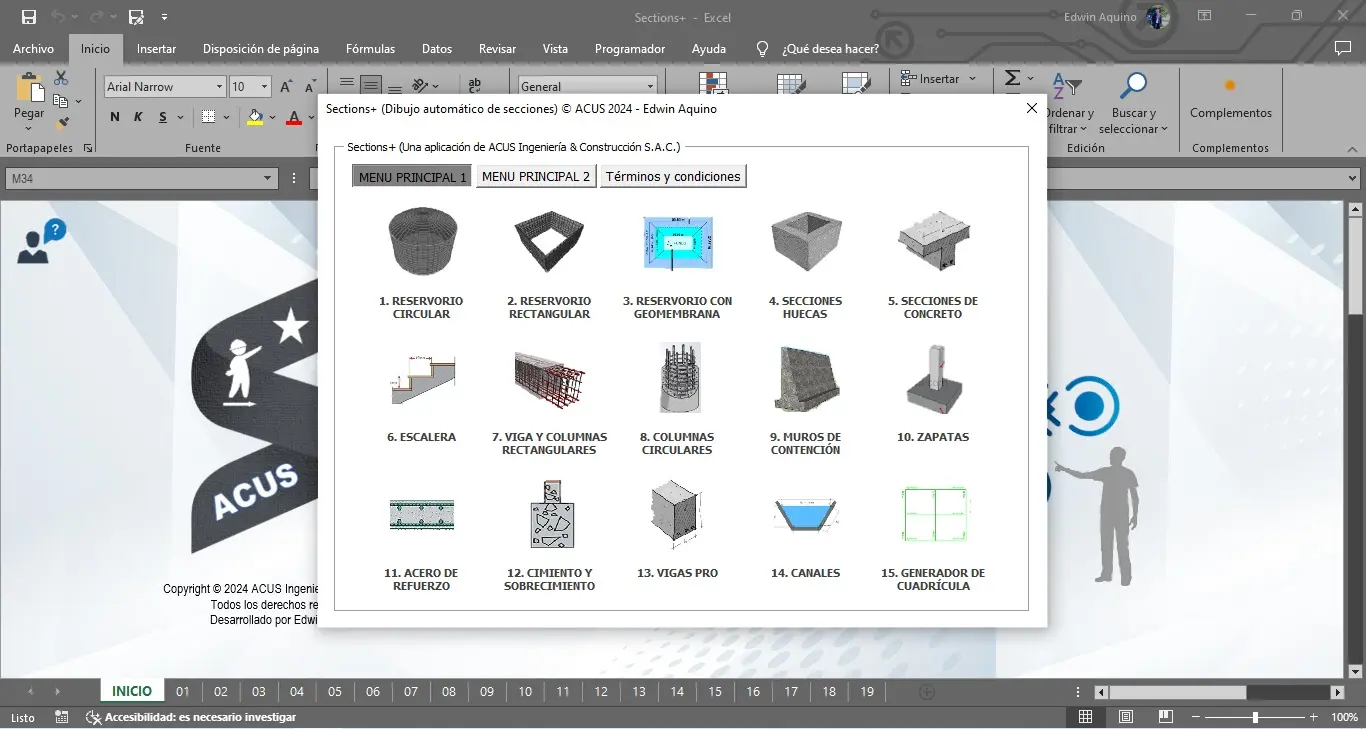The image size is (1366, 729).
Task: Click the Términos y condiciones button
Action: (x=673, y=176)
